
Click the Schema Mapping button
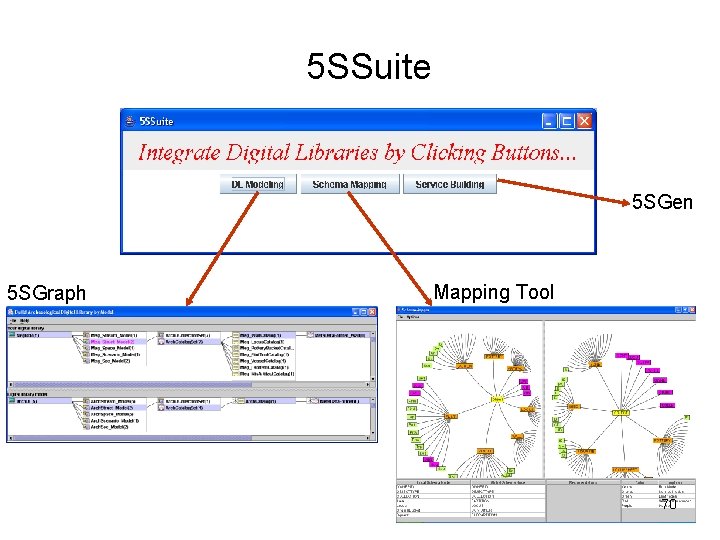[x=350, y=184]
